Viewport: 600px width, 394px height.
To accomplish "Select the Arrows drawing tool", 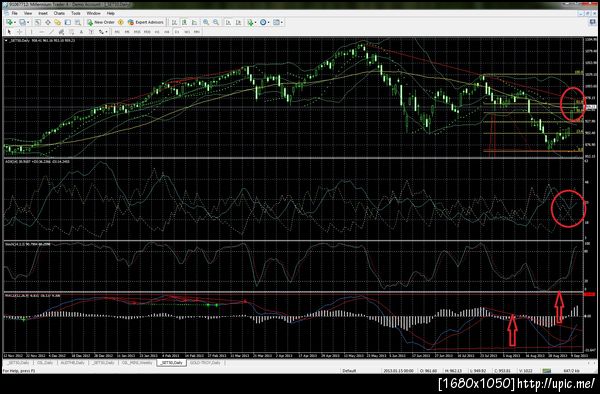I will point(101,32).
